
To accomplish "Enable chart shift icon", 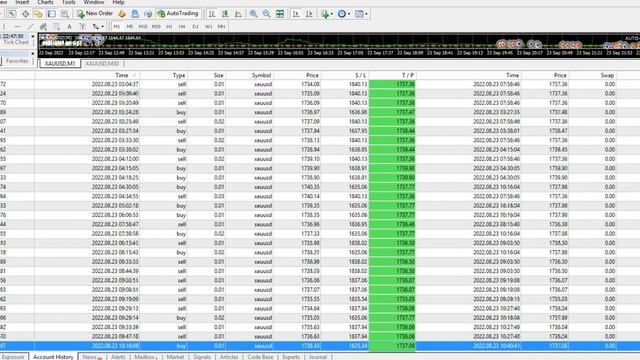I will tap(309, 14).
